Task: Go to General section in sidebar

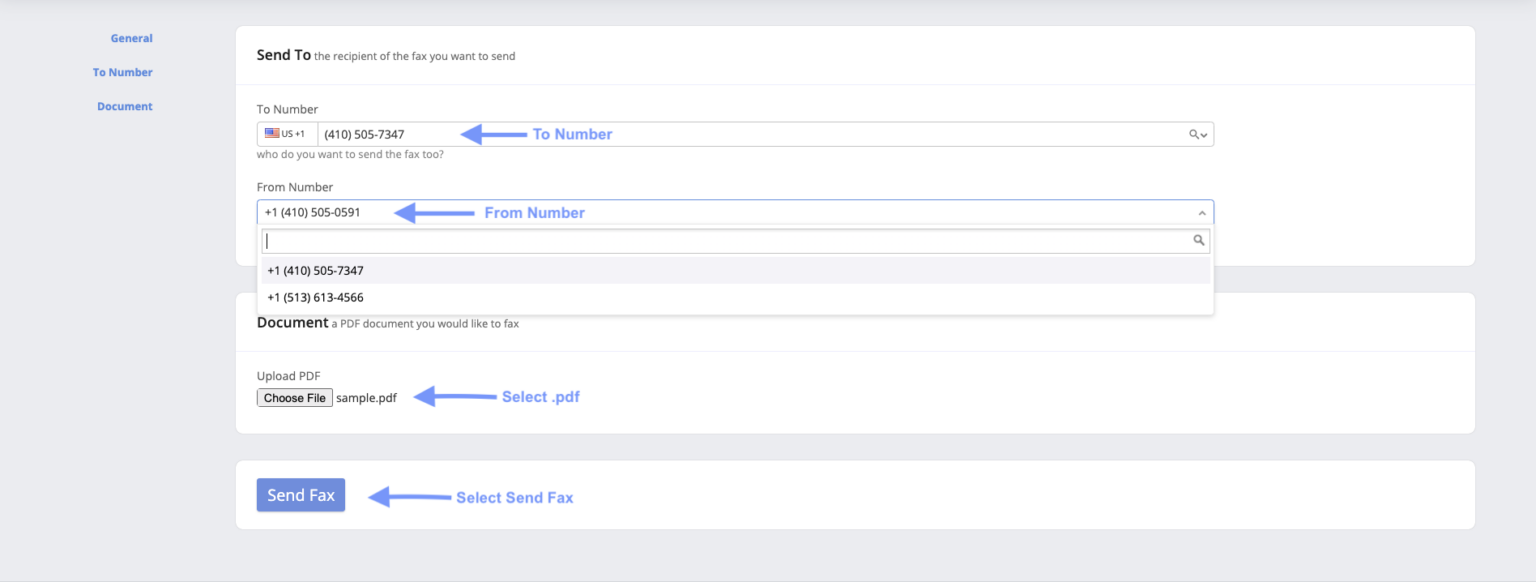Action: click(x=131, y=38)
